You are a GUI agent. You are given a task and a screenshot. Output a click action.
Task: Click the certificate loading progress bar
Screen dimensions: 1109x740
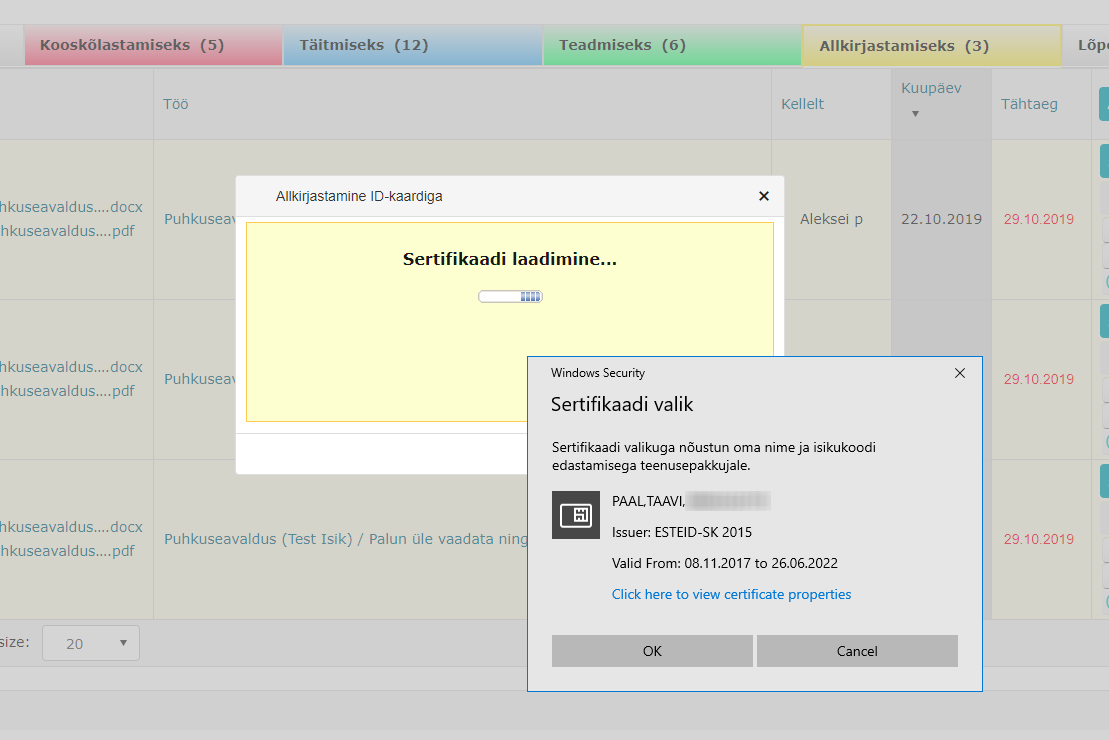510,296
